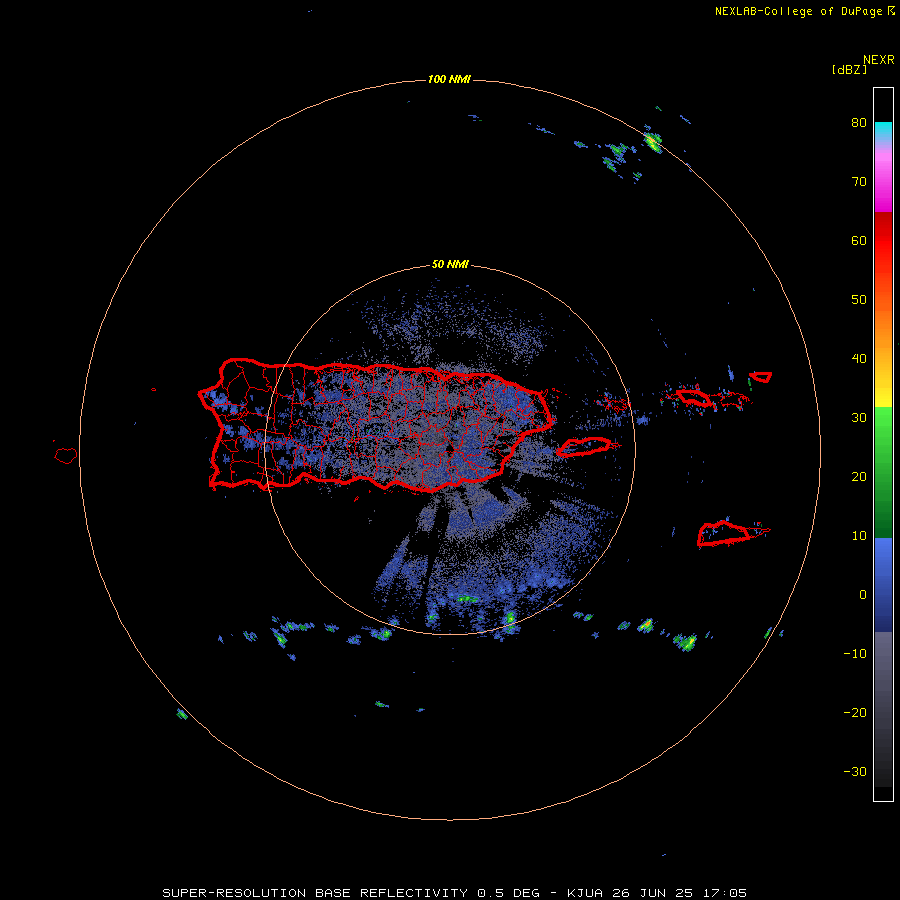Click the Super-Resolution Base Reflectivity caption
The image size is (900, 900).
(x=455, y=893)
